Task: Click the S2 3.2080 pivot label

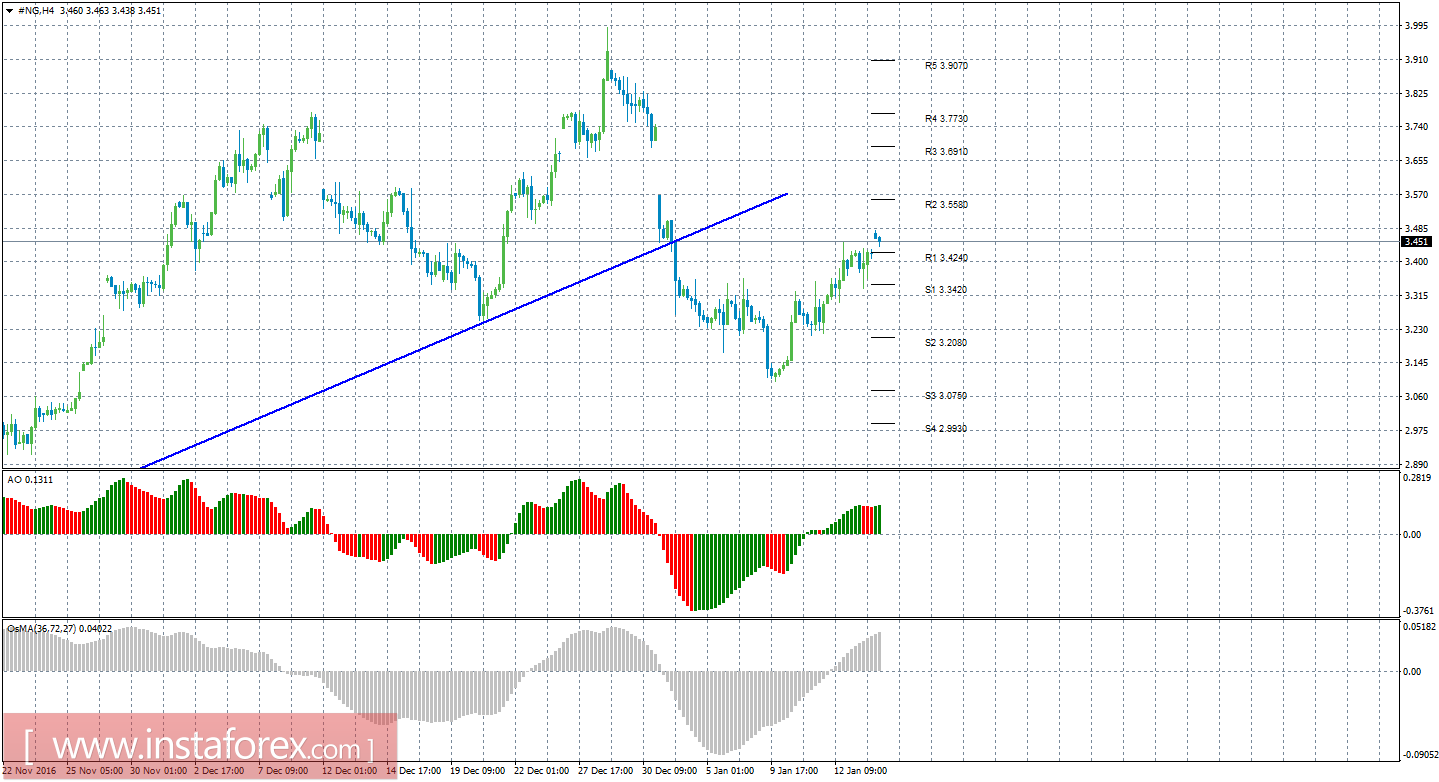Action: [x=946, y=342]
